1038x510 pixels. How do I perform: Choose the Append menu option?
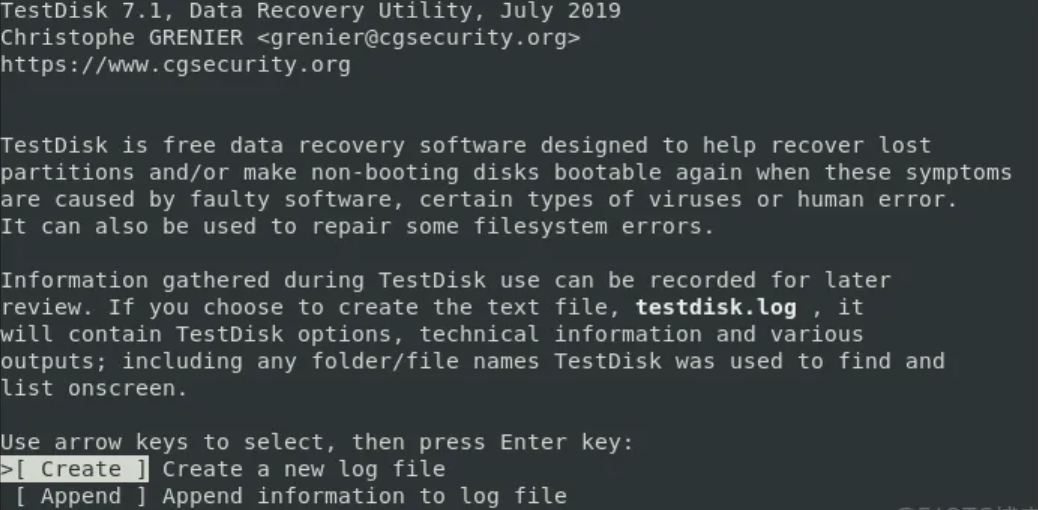[x=80, y=496]
